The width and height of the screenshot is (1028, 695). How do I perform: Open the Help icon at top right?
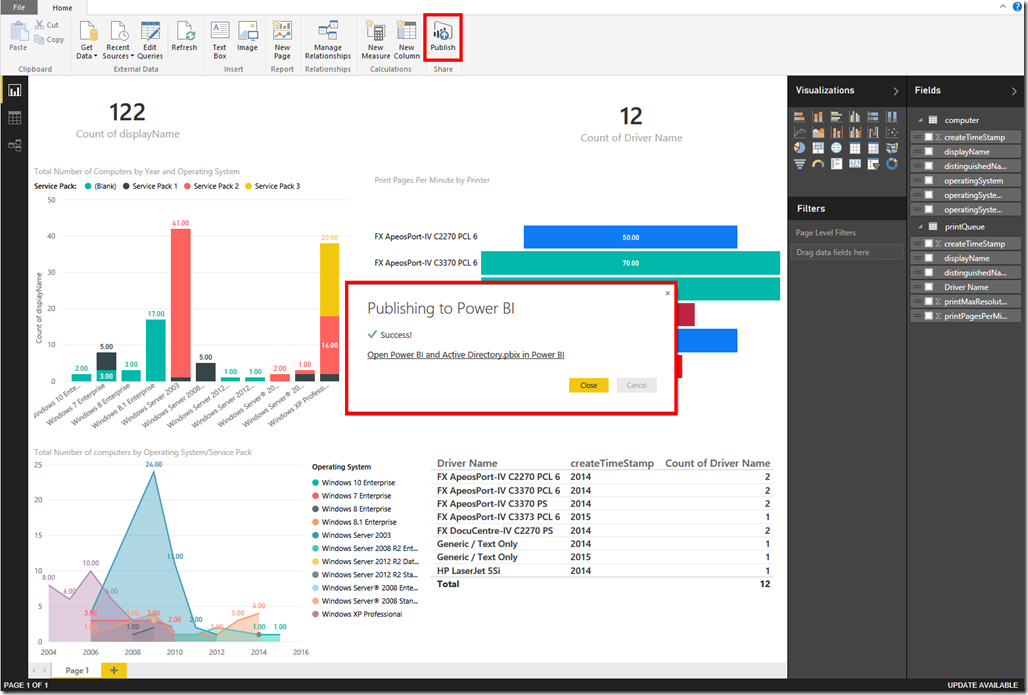tap(1018, 6)
